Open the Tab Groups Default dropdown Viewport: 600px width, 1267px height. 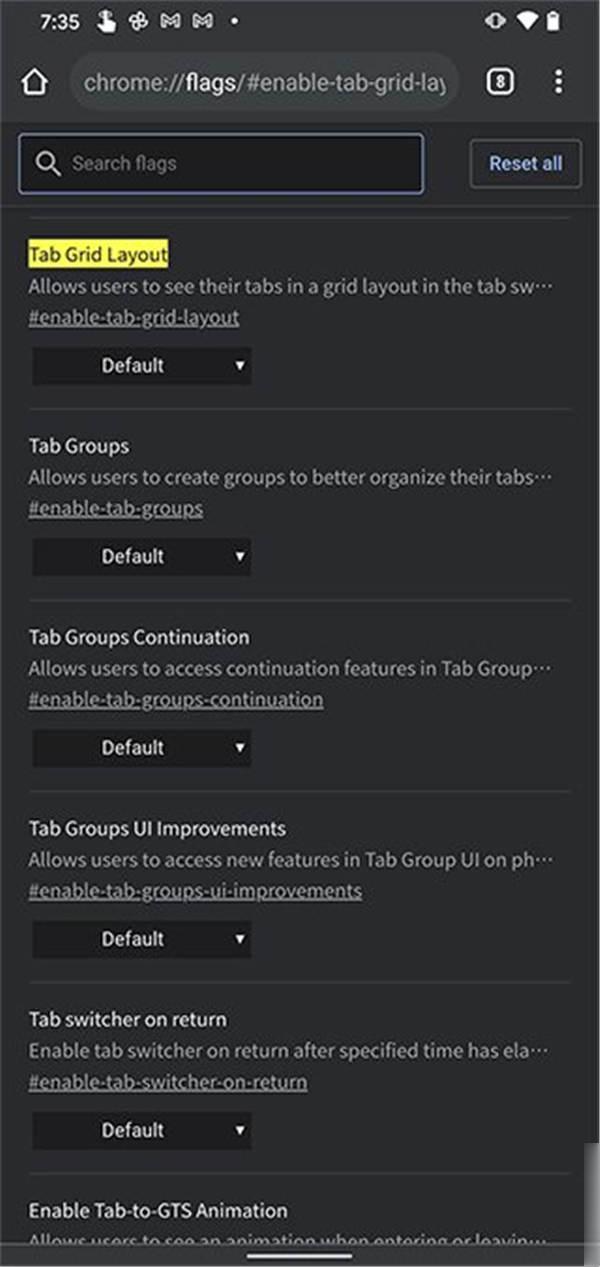click(142, 557)
